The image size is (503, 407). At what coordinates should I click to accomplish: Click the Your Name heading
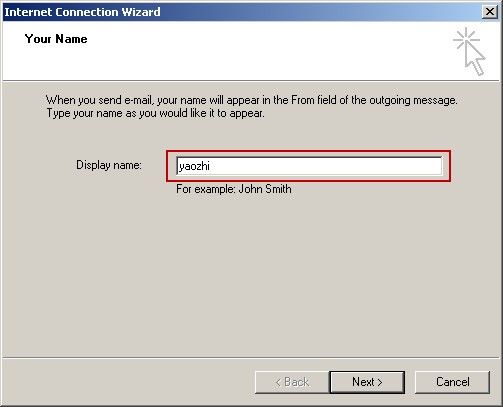(x=56, y=39)
